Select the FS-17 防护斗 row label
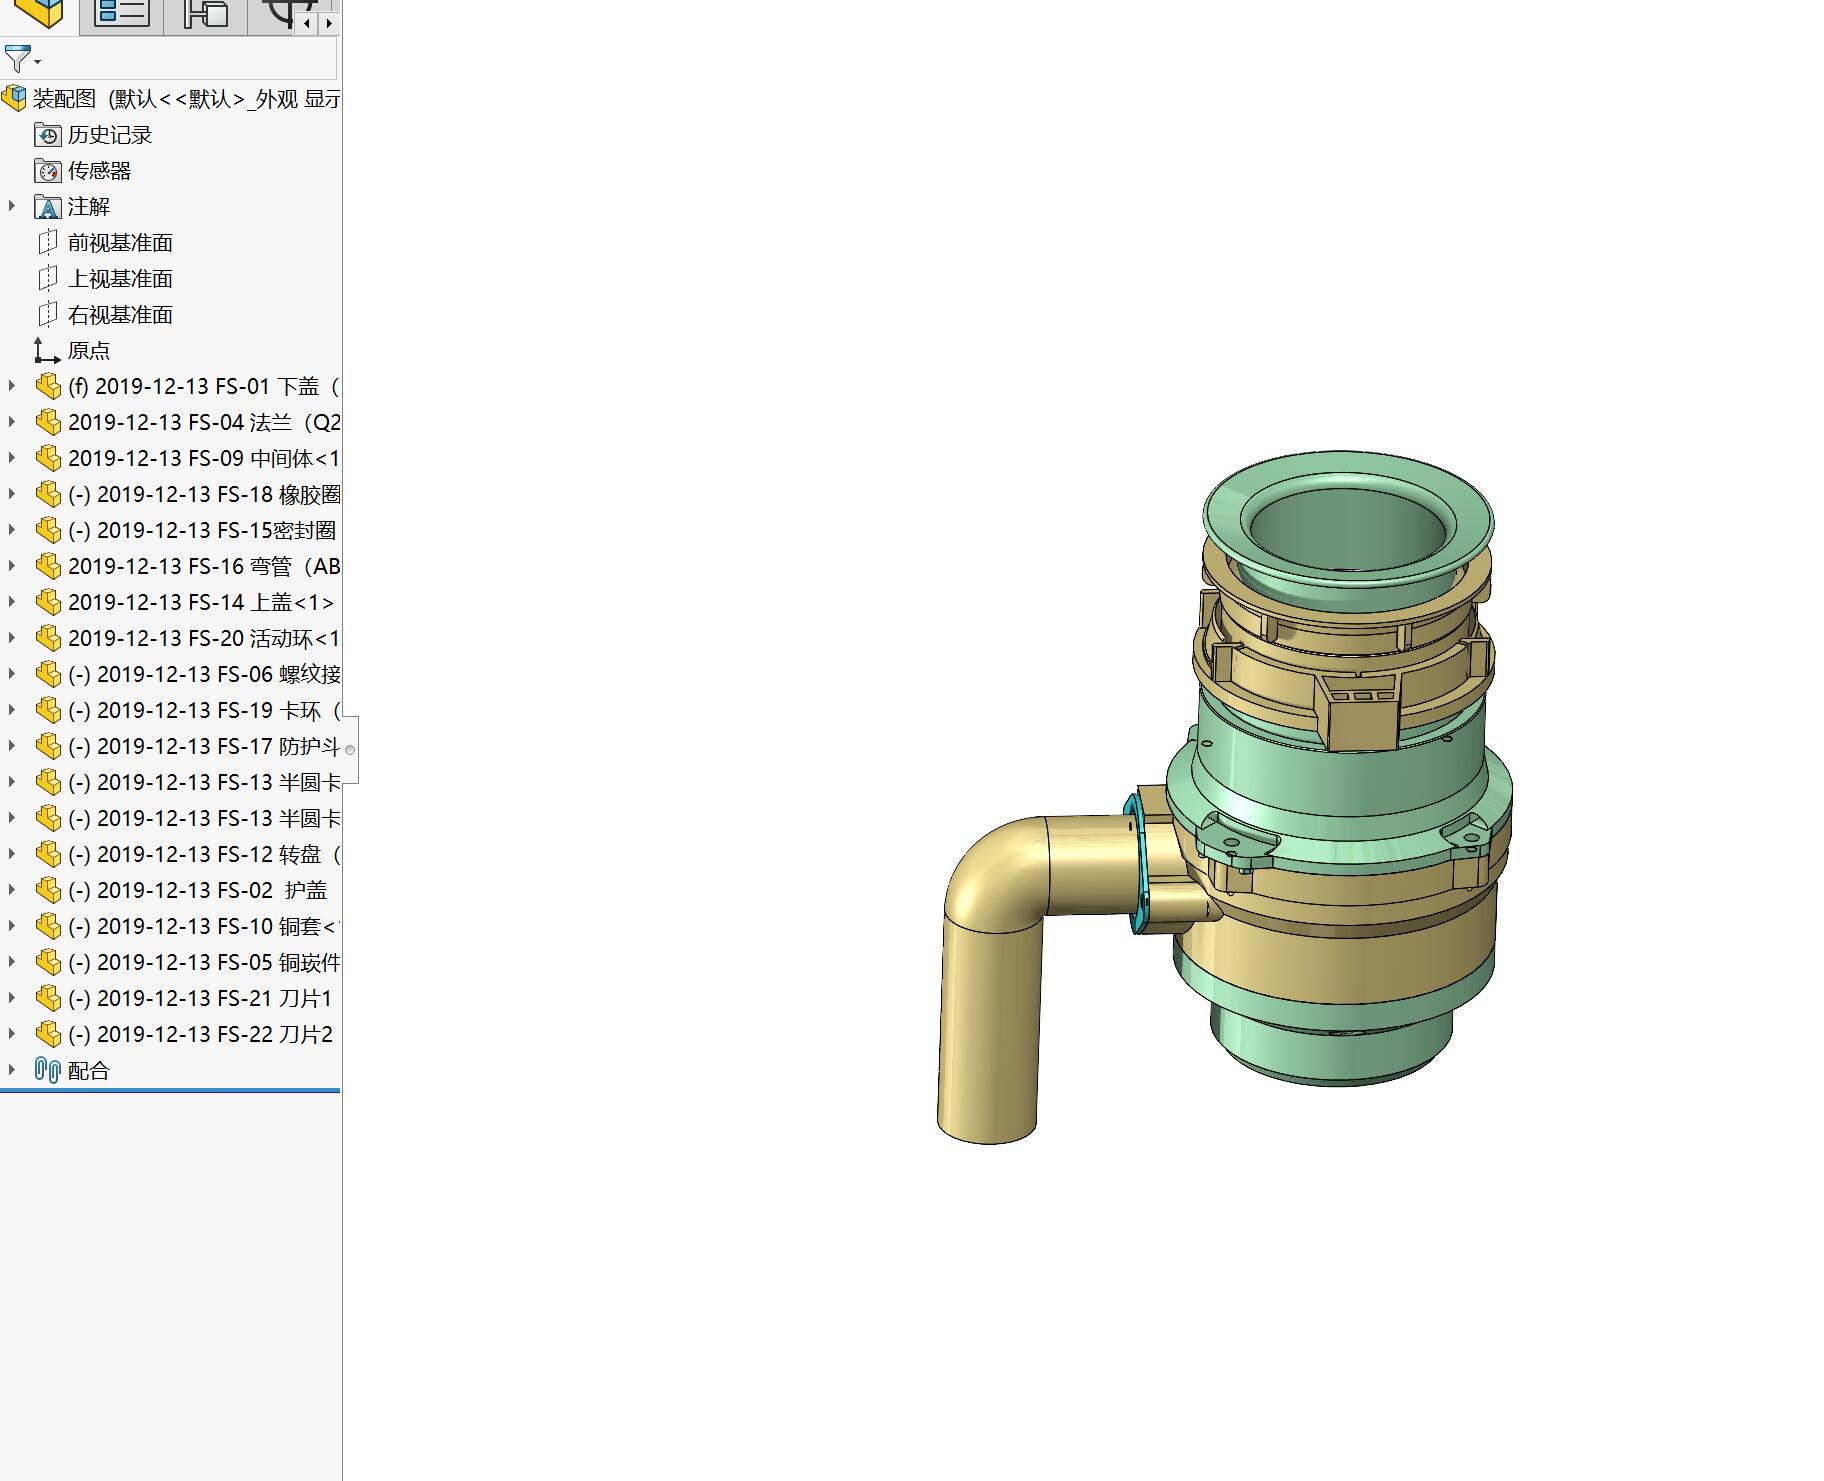This screenshot has height=1481, width=1824. [204, 746]
